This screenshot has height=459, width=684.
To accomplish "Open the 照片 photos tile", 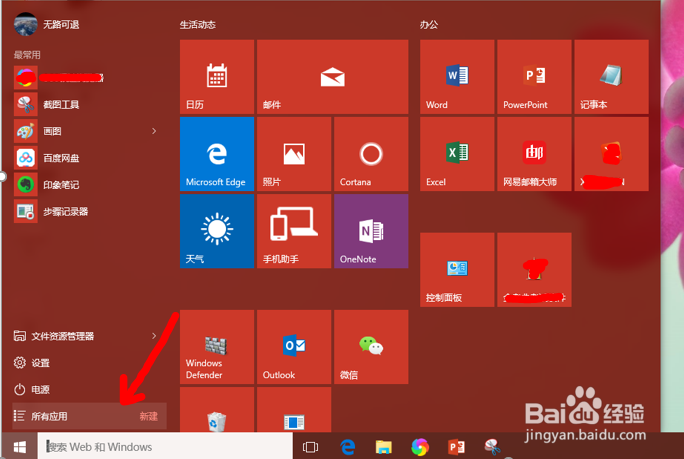I will click(x=294, y=154).
